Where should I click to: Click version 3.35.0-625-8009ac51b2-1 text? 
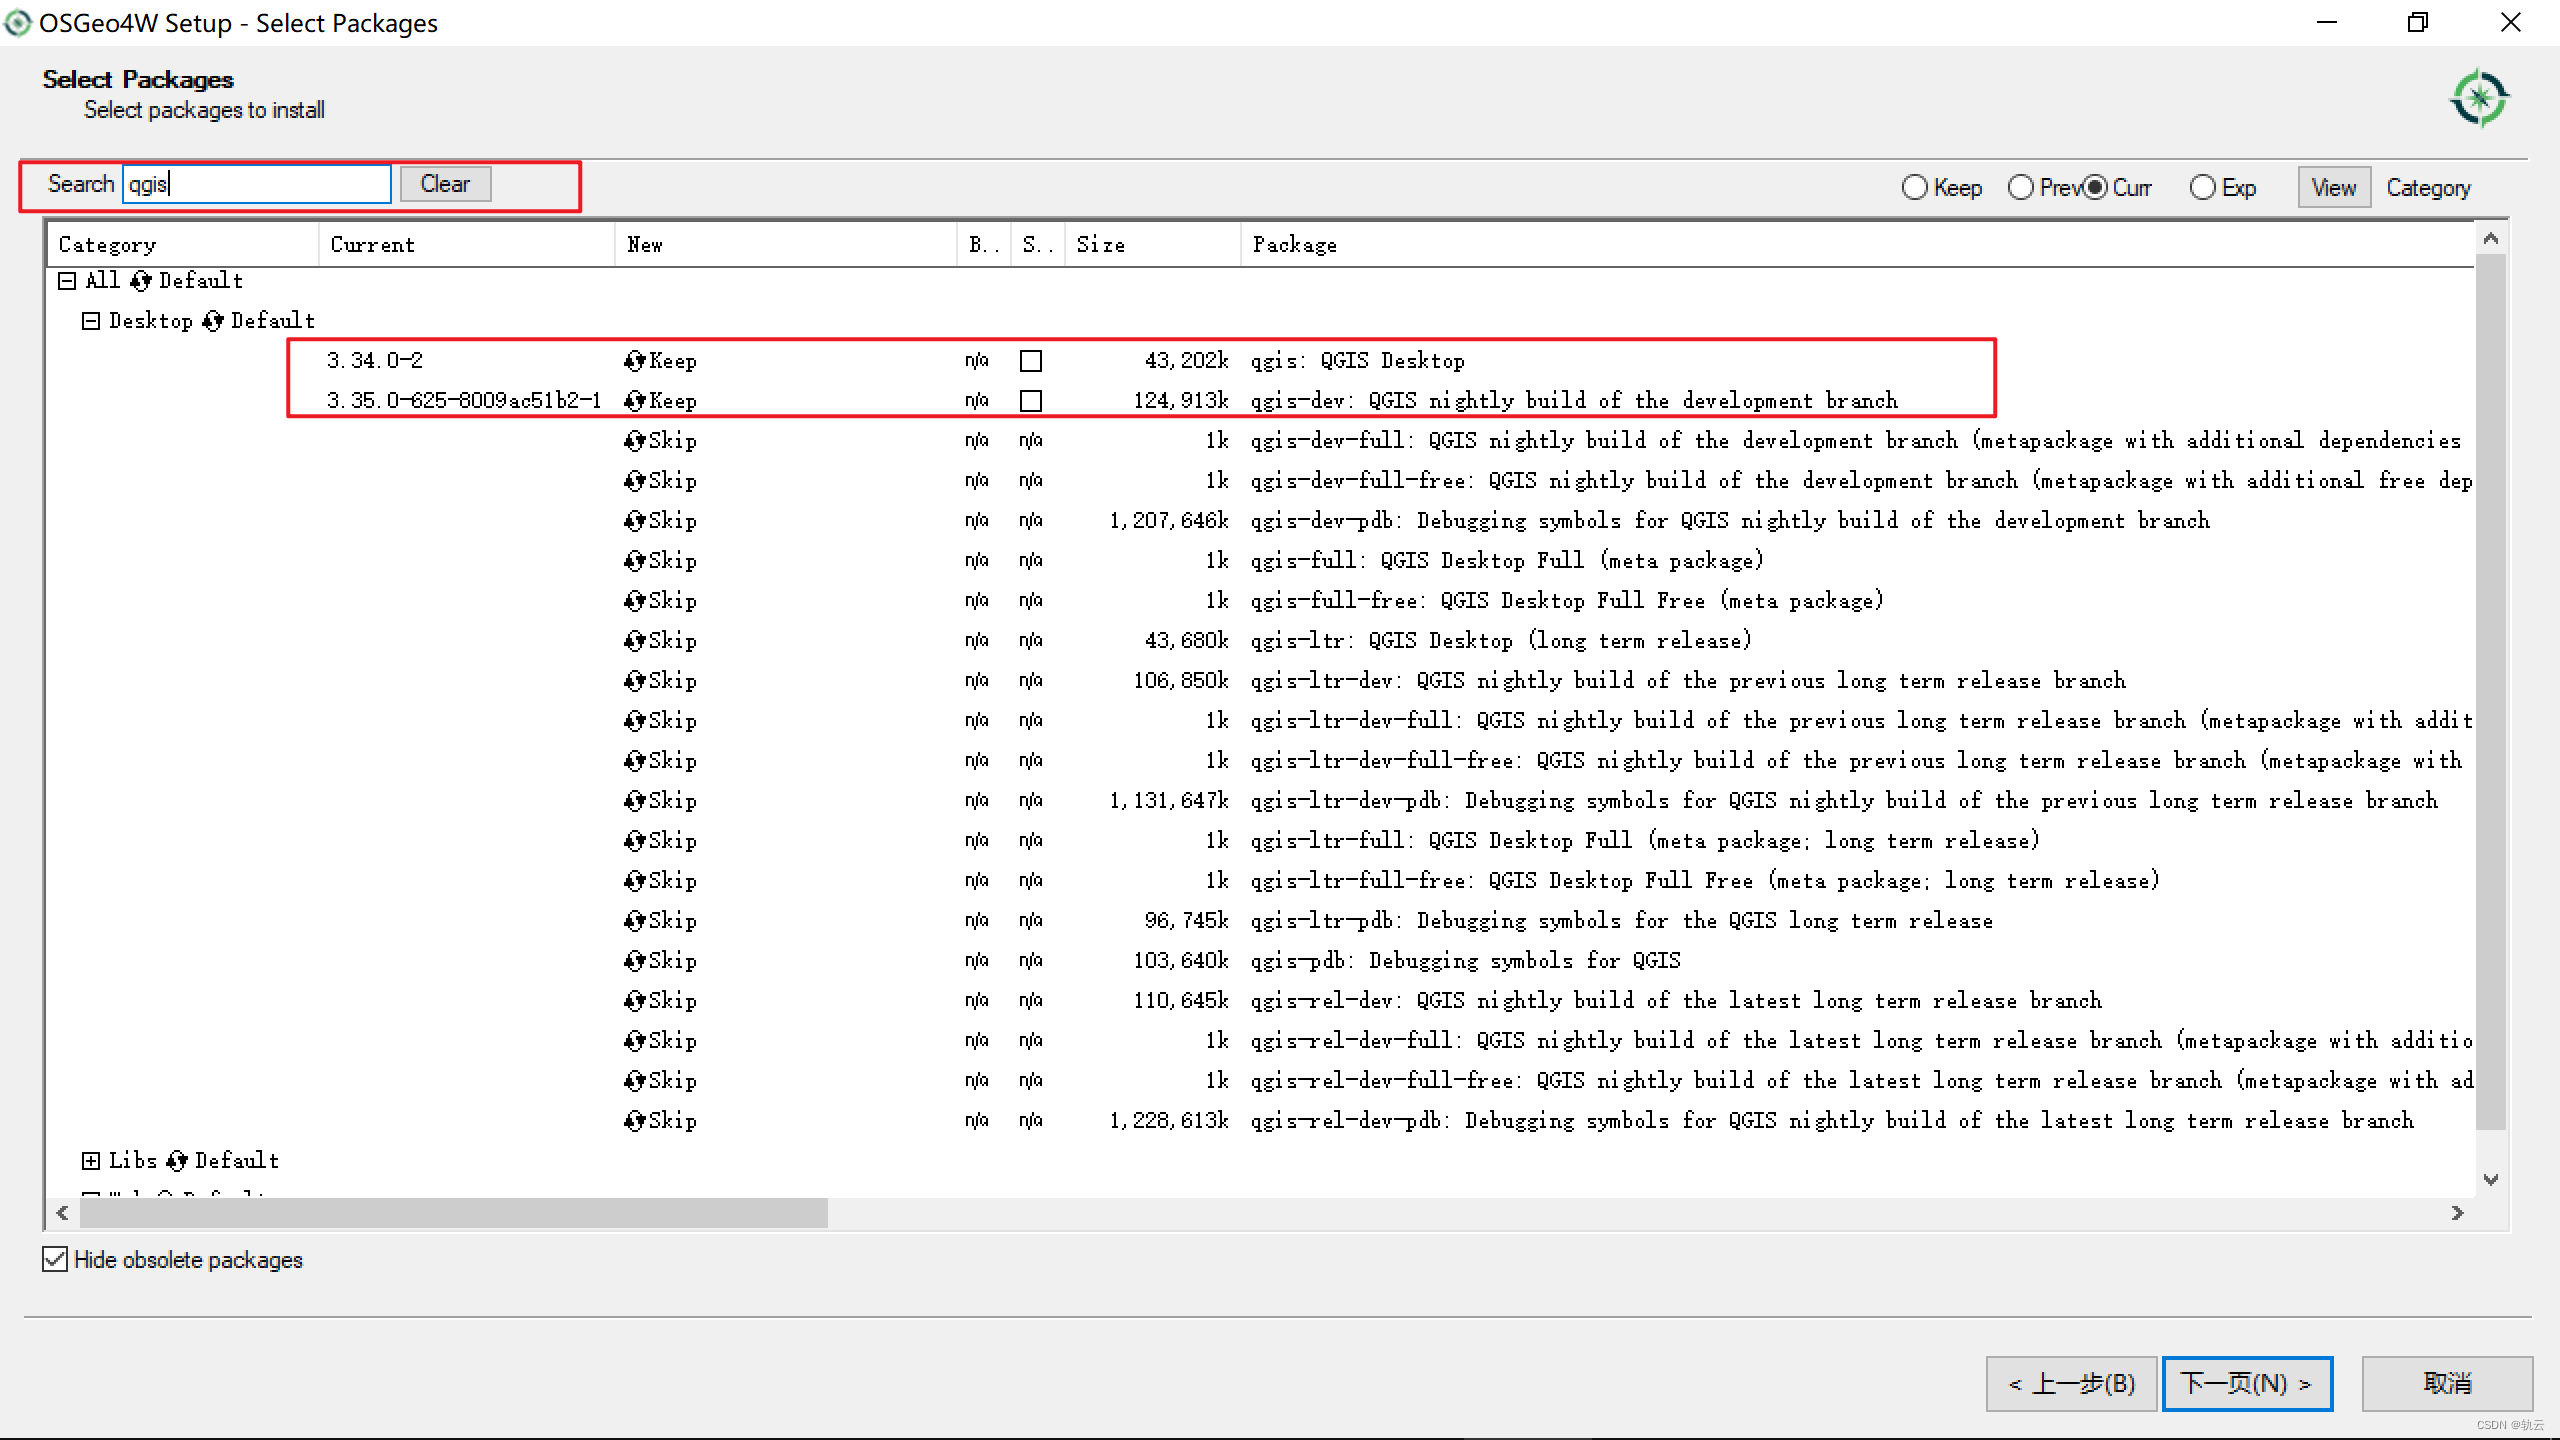coord(464,401)
